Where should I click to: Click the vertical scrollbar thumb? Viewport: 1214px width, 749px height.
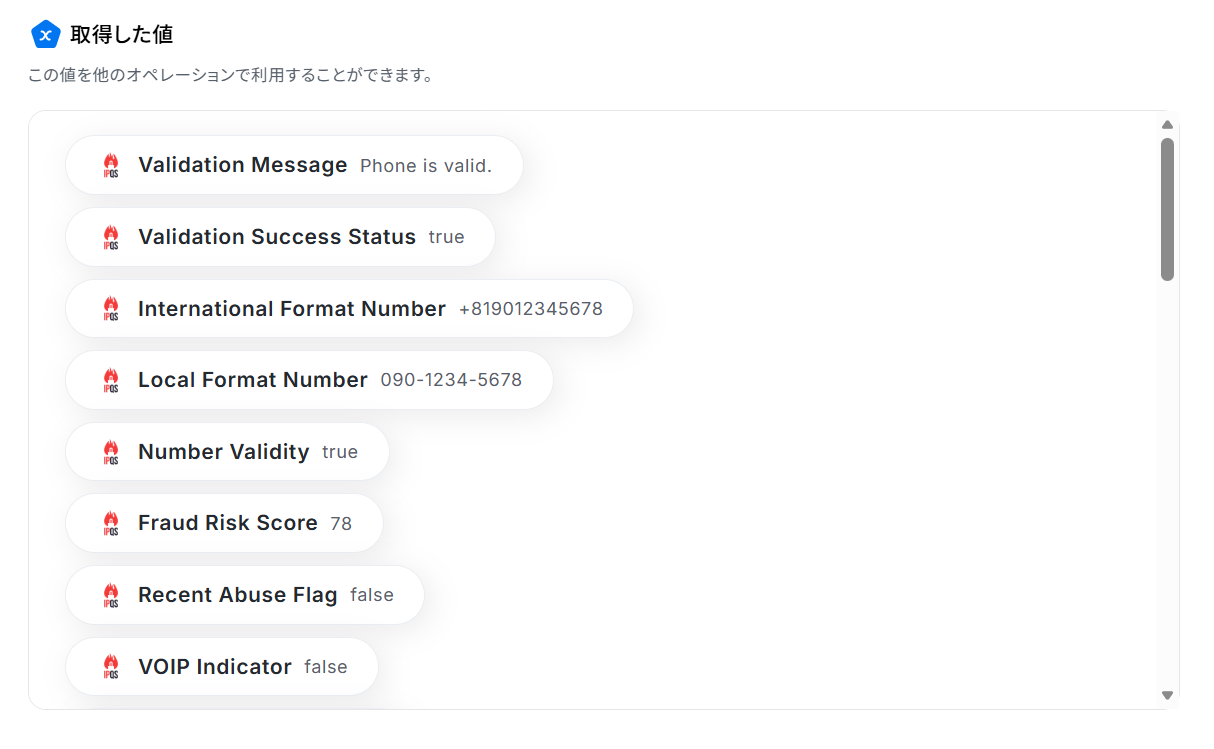1167,209
